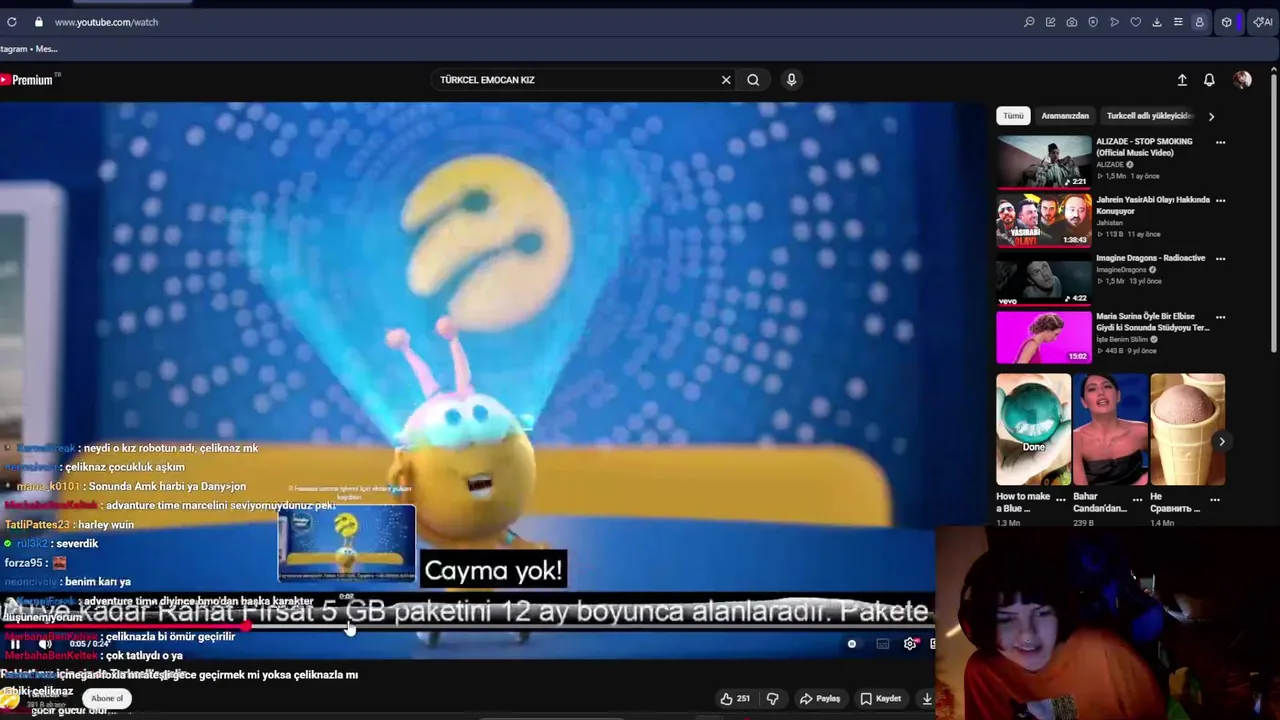Open options menu for Imagine Dragons - Radioactive
Image resolution: width=1280 pixels, height=720 pixels.
(x=1220, y=258)
